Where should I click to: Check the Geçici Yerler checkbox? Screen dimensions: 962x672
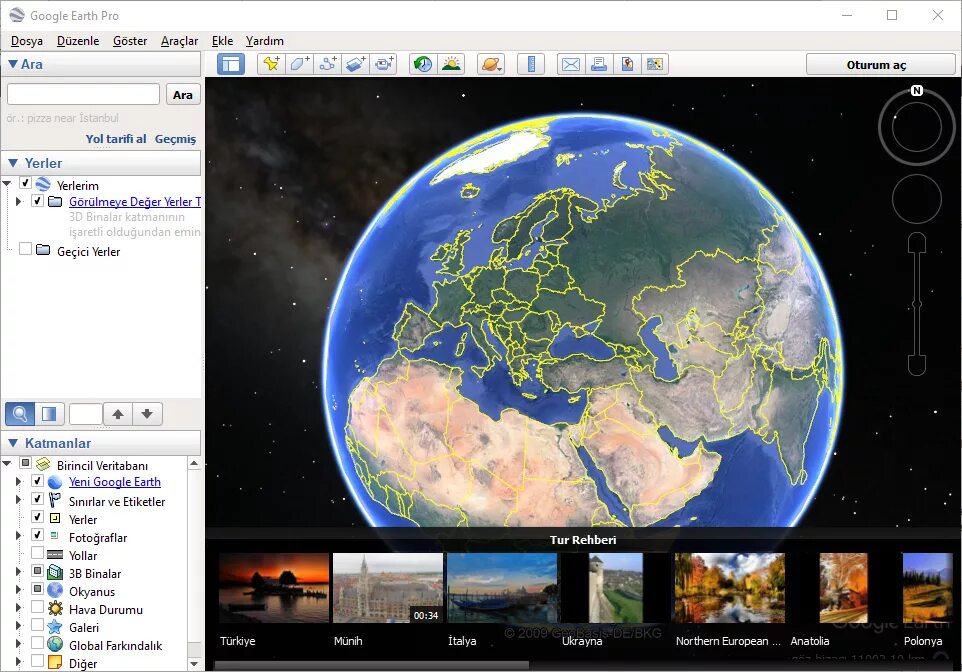pyautogui.click(x=25, y=249)
